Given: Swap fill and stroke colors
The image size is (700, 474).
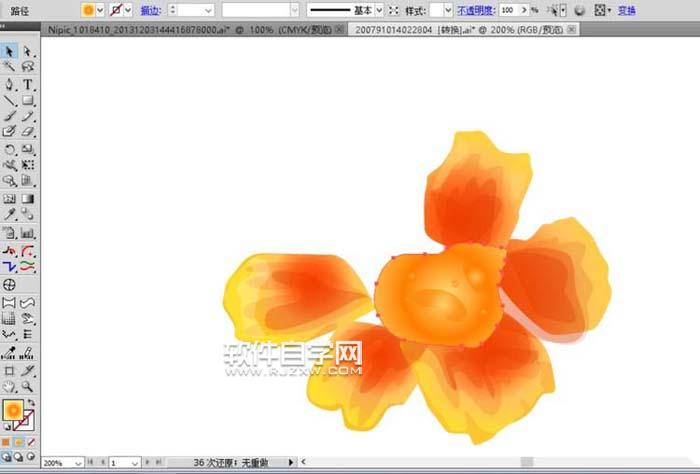Looking at the screenshot, I should (x=30, y=402).
